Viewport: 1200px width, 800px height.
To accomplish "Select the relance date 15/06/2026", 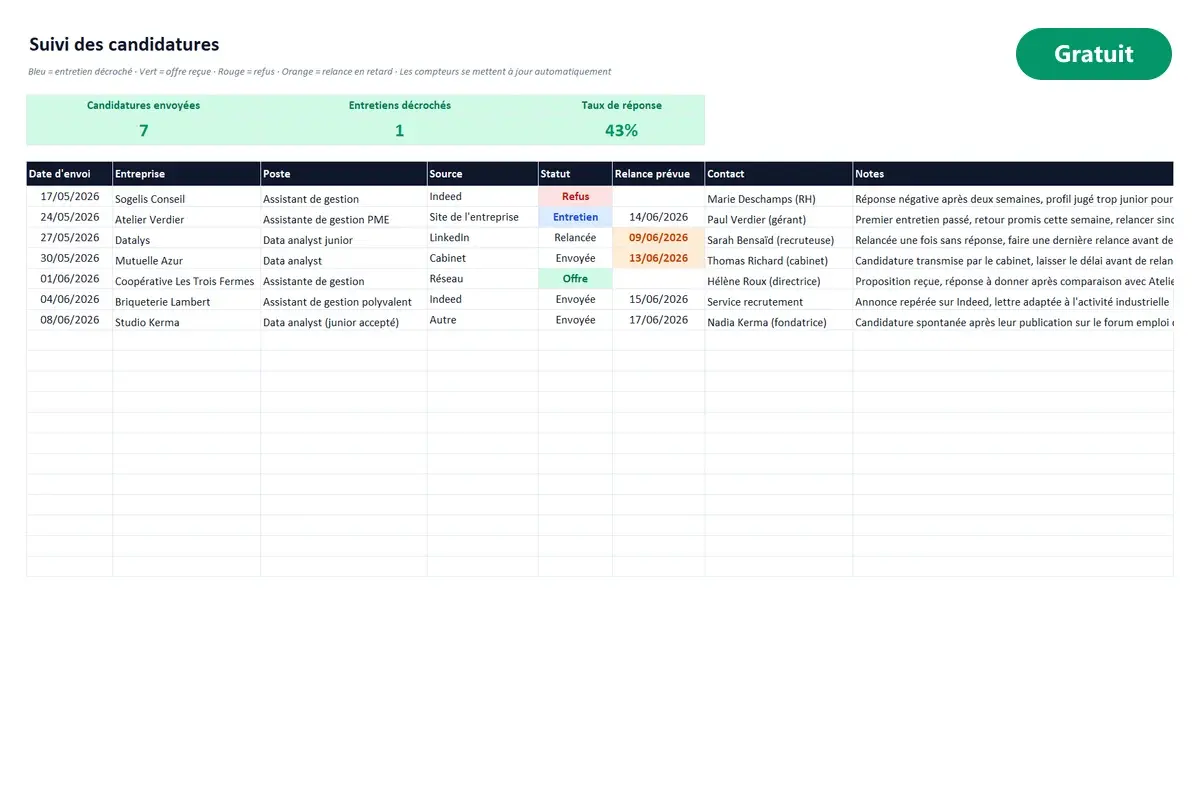I will tap(658, 299).
